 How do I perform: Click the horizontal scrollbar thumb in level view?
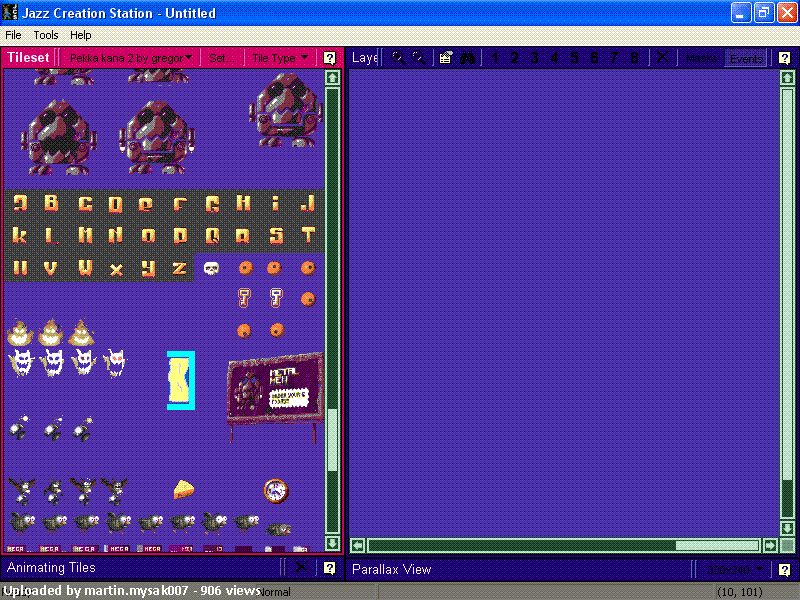point(717,545)
